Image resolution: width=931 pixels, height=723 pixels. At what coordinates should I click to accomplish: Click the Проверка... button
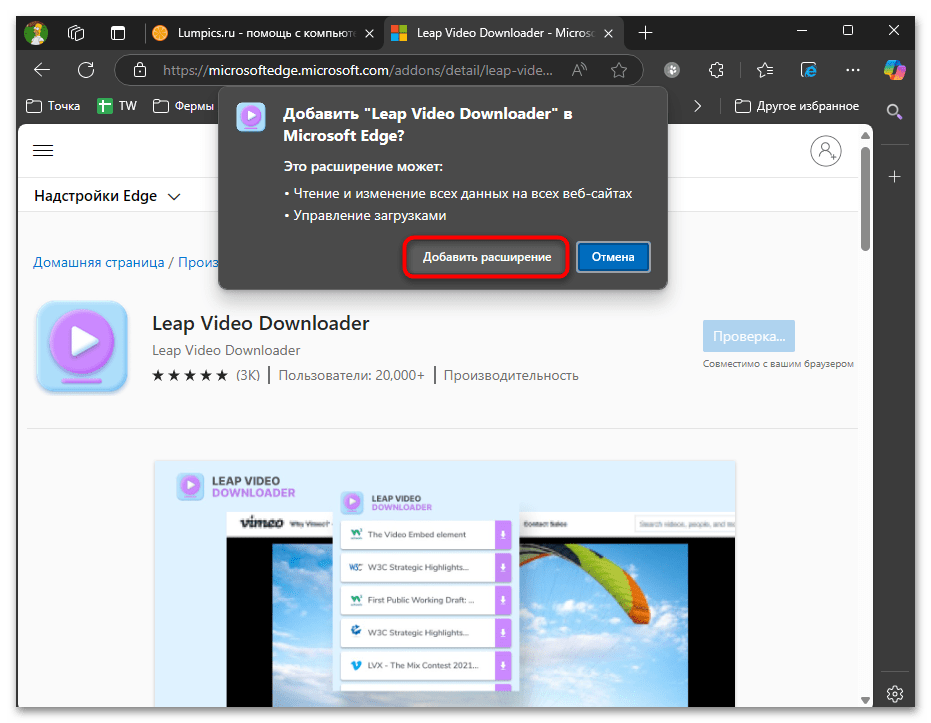[749, 336]
